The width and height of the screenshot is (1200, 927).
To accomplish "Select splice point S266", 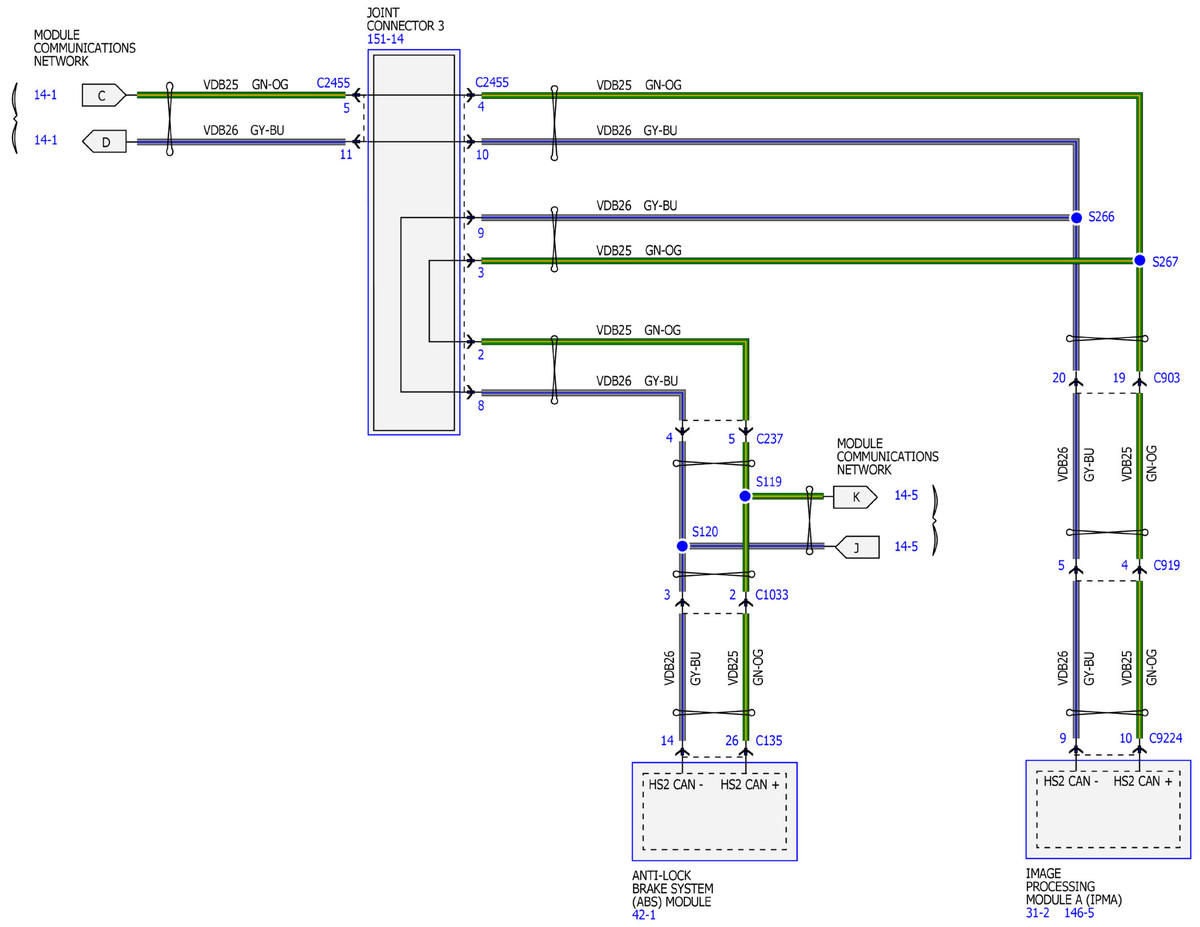I will coord(1076,217).
